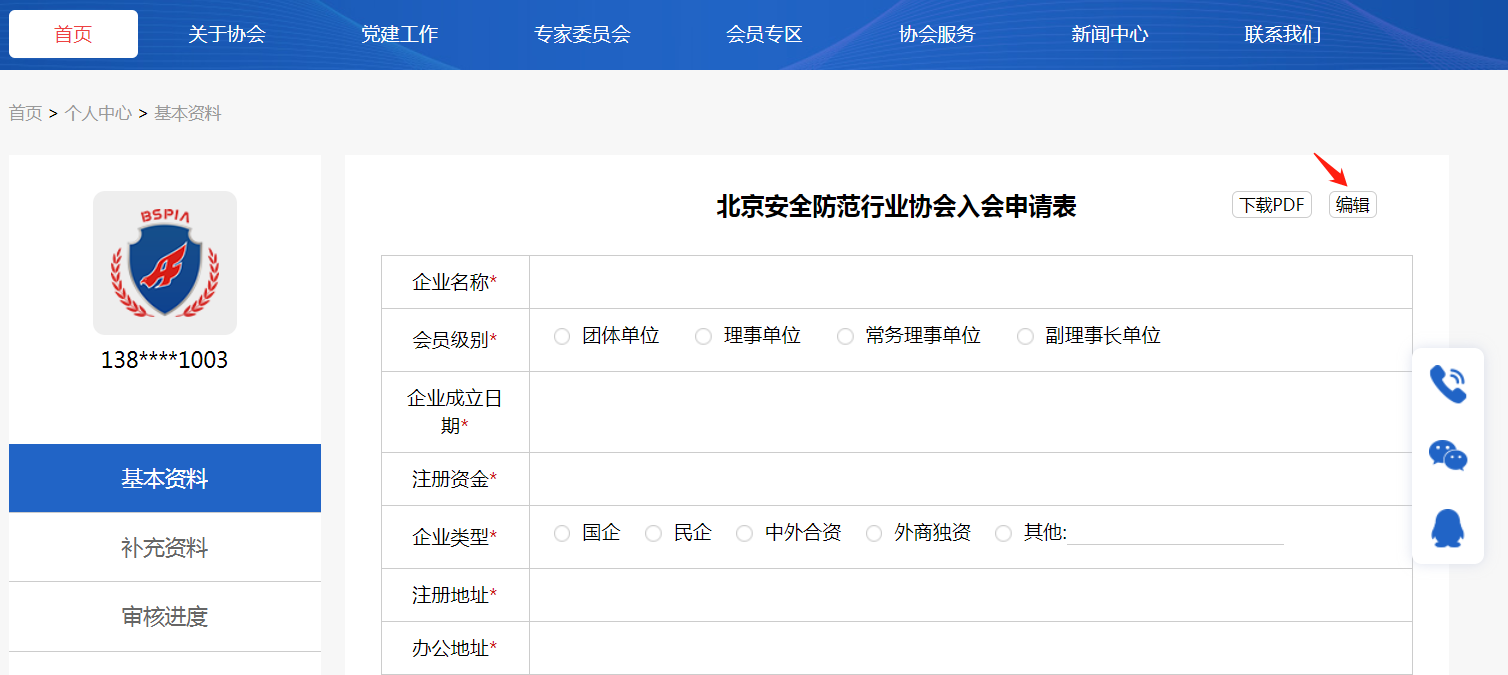The width and height of the screenshot is (1508, 675).
Task: Click 个人中心 breadcrumb link
Action: point(98,113)
